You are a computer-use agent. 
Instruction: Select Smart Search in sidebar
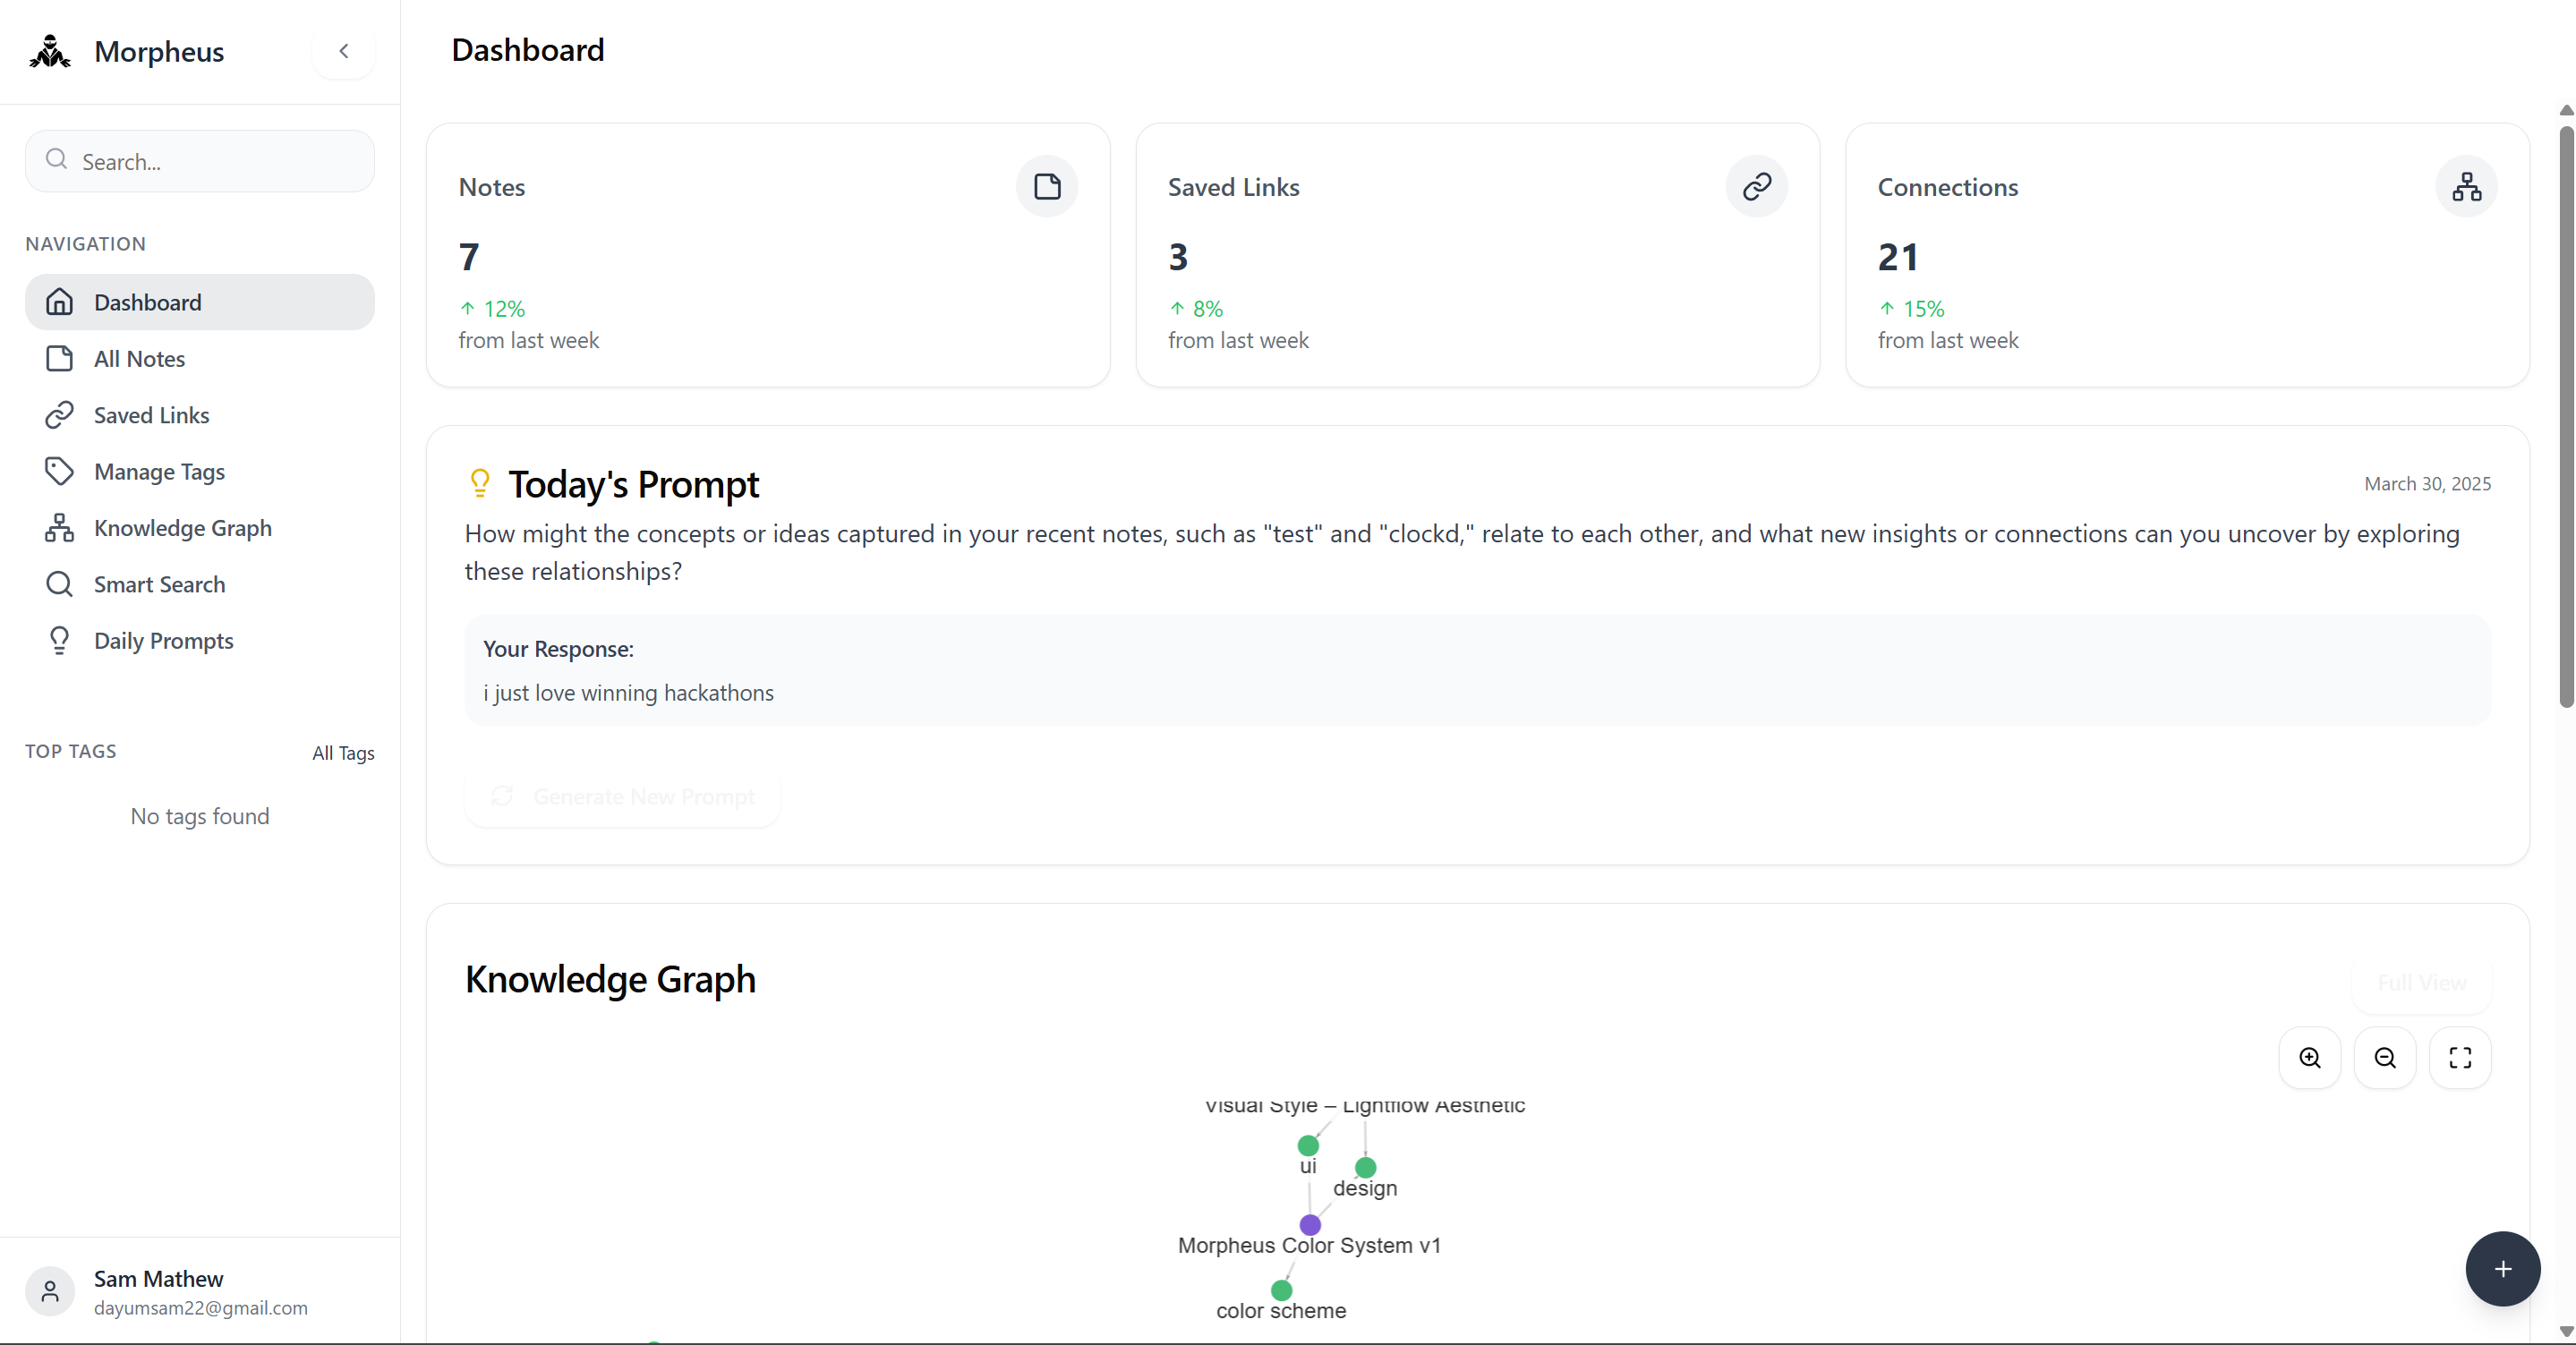pos(159,584)
